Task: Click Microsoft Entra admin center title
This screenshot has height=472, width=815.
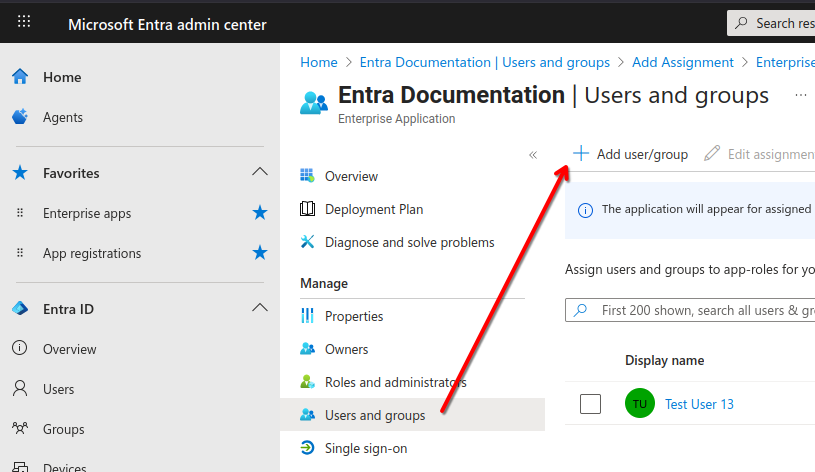Action: [x=167, y=24]
